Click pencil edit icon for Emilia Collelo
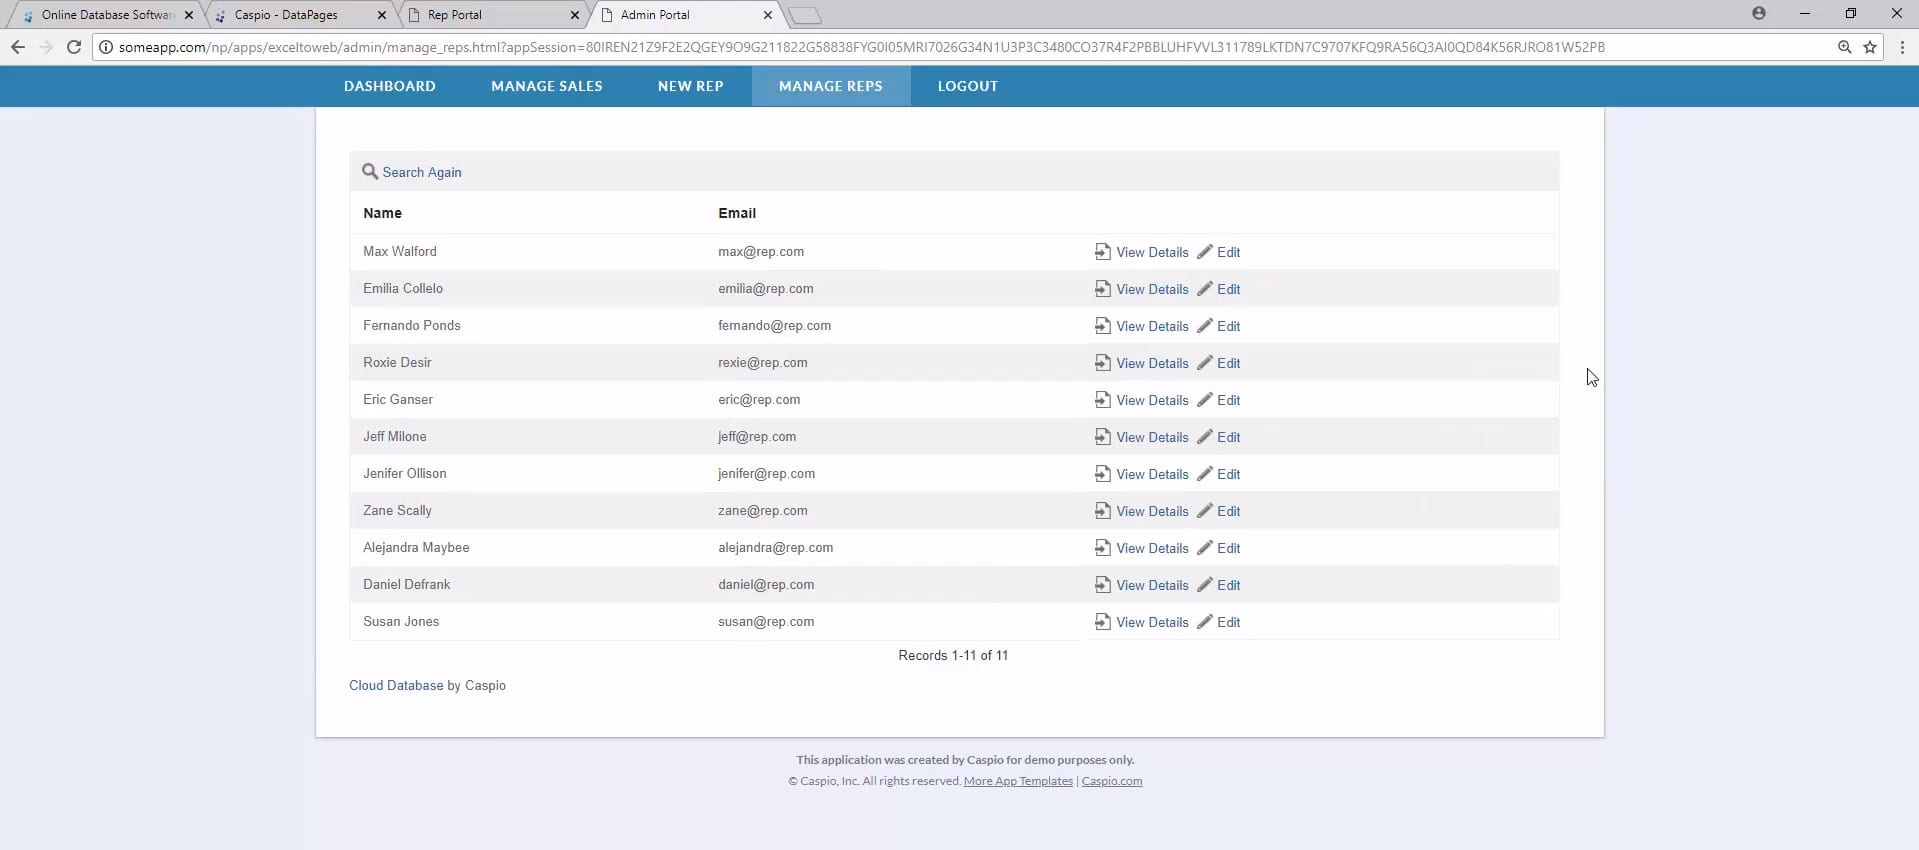Image resolution: width=1919 pixels, height=850 pixels. point(1204,289)
